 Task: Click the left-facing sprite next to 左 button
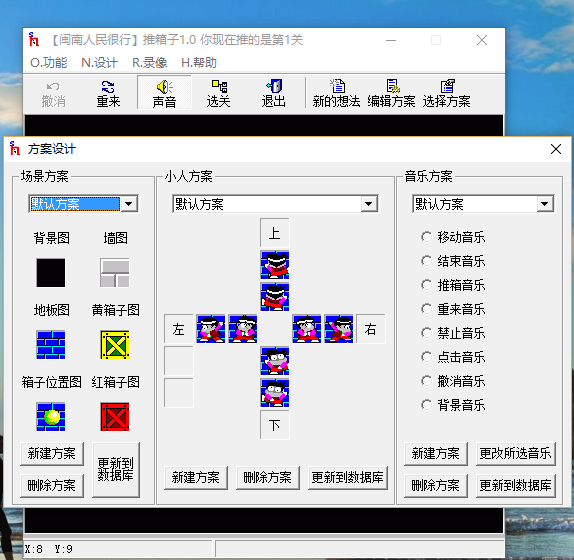pyautogui.click(x=210, y=328)
